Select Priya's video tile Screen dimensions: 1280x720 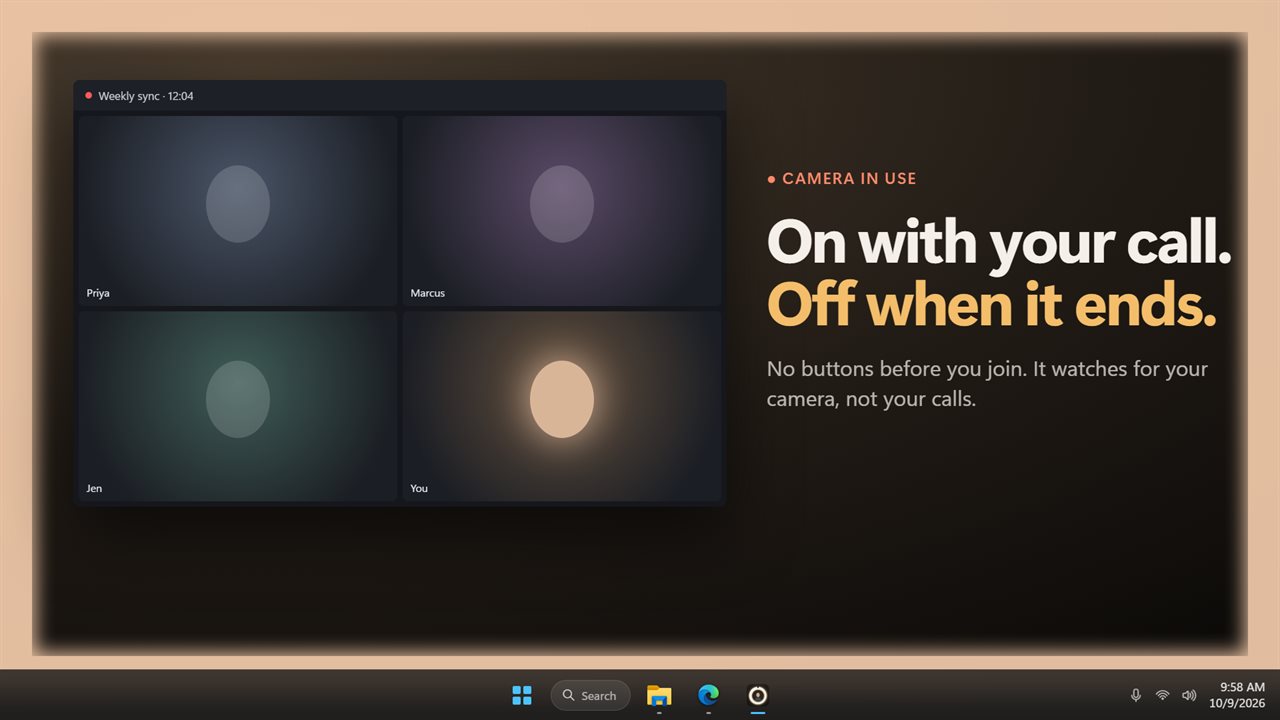(238, 211)
